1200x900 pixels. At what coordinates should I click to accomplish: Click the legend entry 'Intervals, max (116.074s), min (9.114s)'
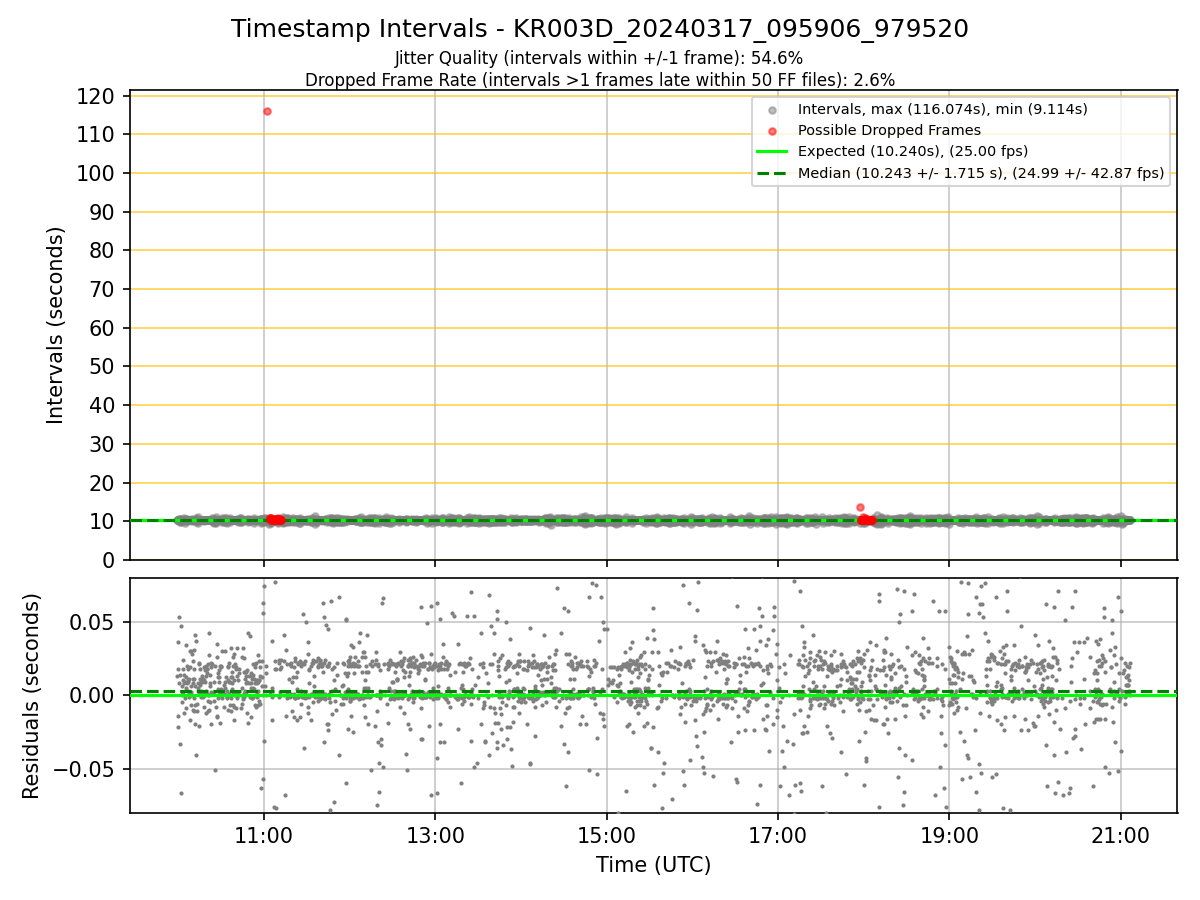(x=942, y=109)
